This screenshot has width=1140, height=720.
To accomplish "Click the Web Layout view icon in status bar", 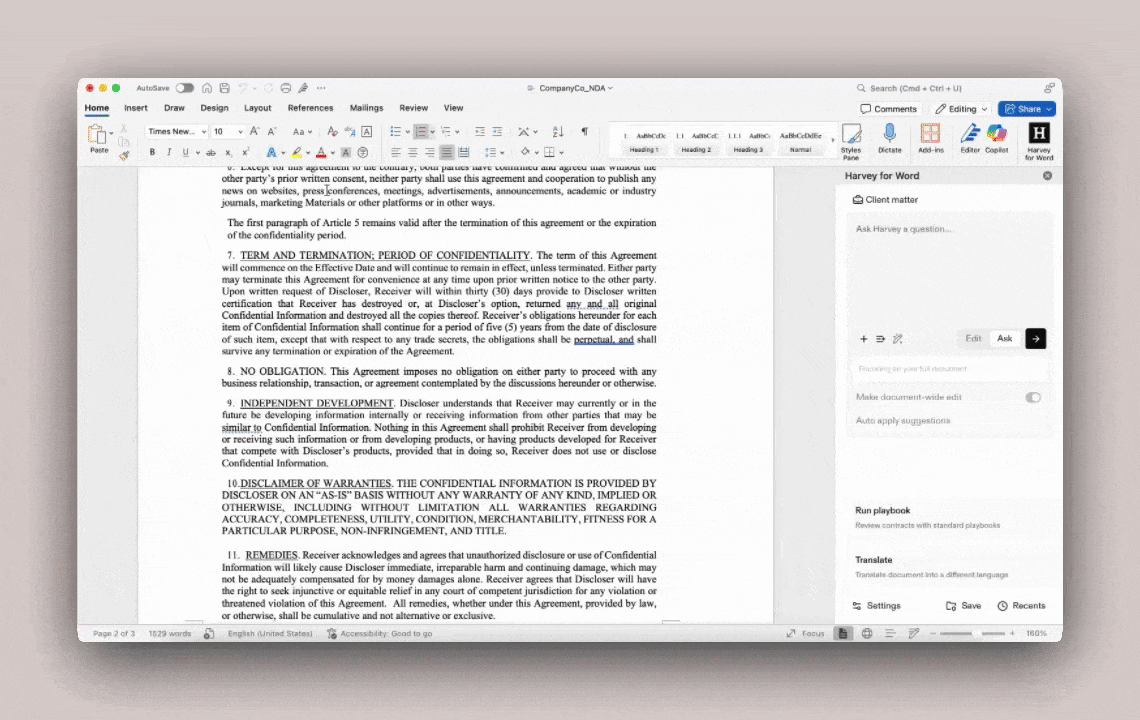I will [x=867, y=633].
